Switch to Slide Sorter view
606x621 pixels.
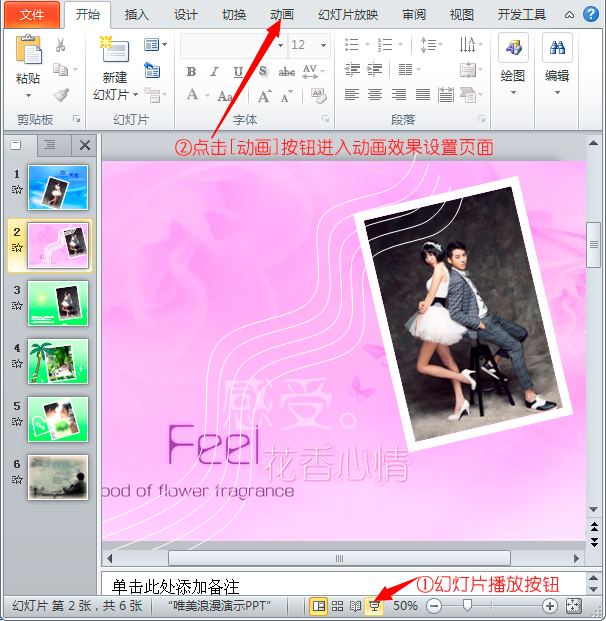(337, 606)
